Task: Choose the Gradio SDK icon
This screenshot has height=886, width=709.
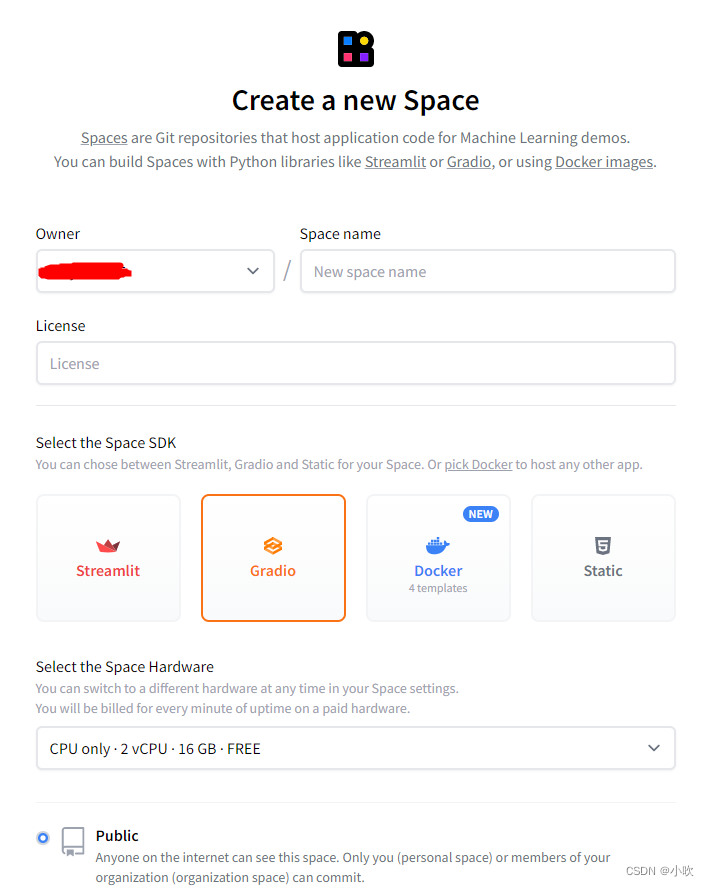Action: pos(273,546)
